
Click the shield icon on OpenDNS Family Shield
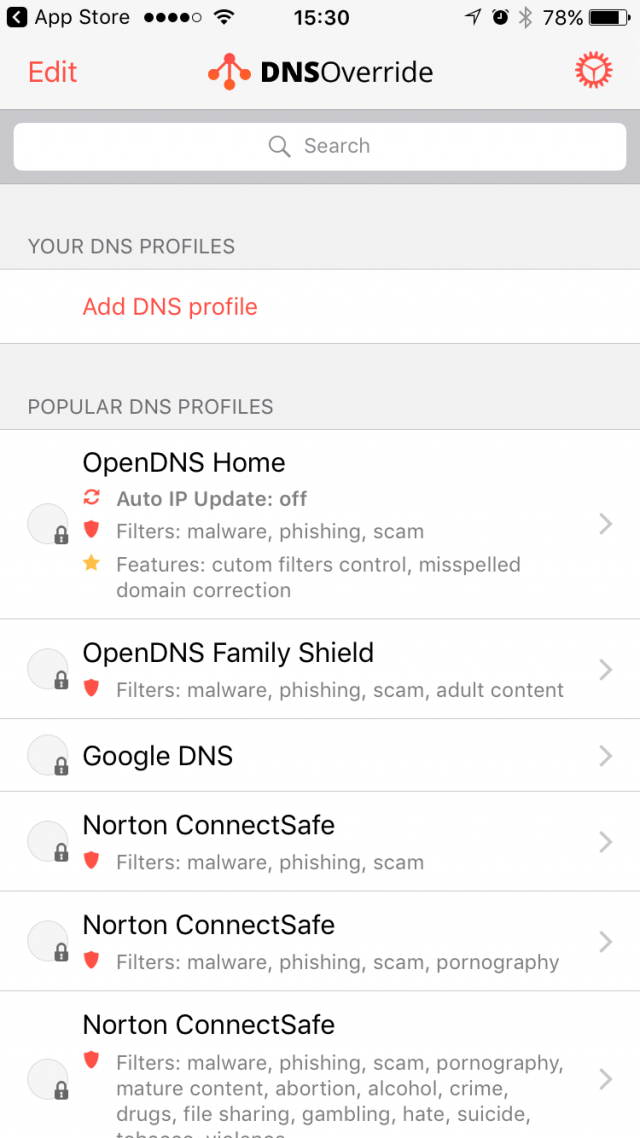[91, 689]
